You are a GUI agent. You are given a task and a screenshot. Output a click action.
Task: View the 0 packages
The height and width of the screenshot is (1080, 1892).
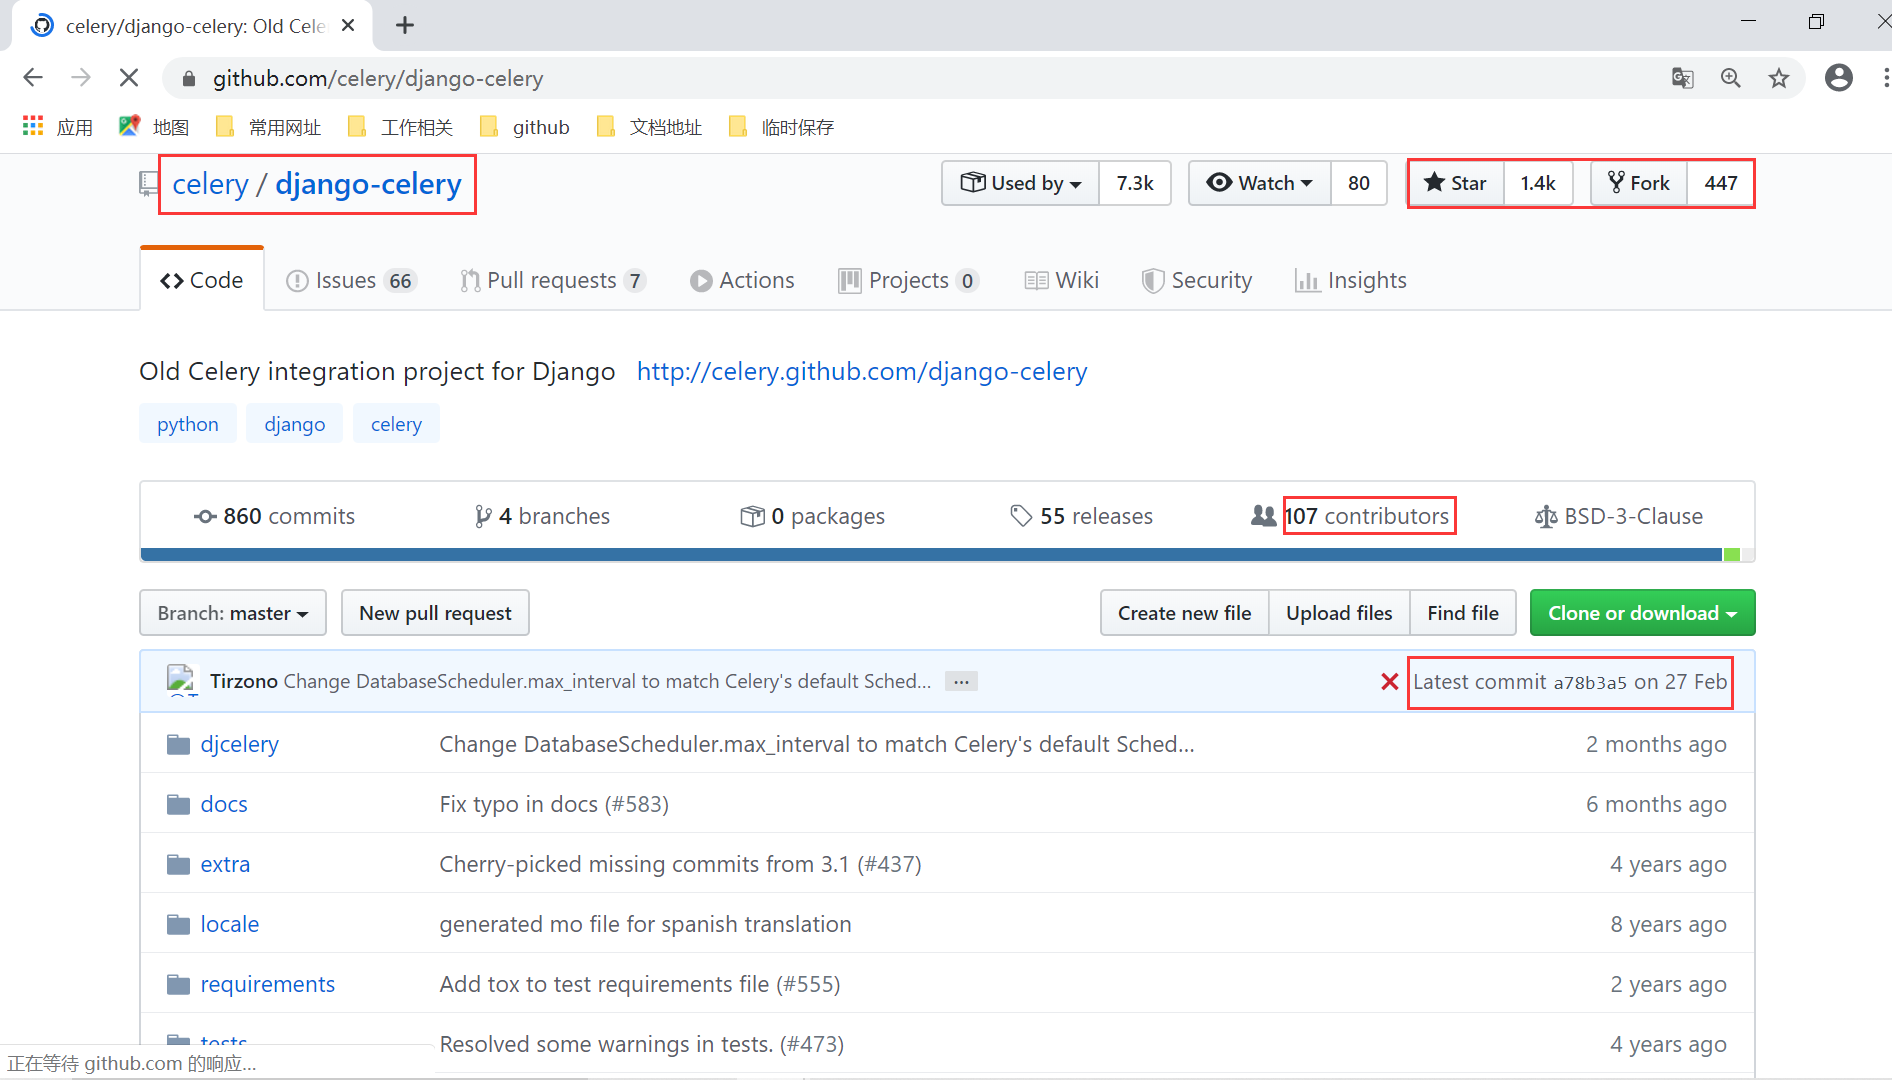coord(812,516)
